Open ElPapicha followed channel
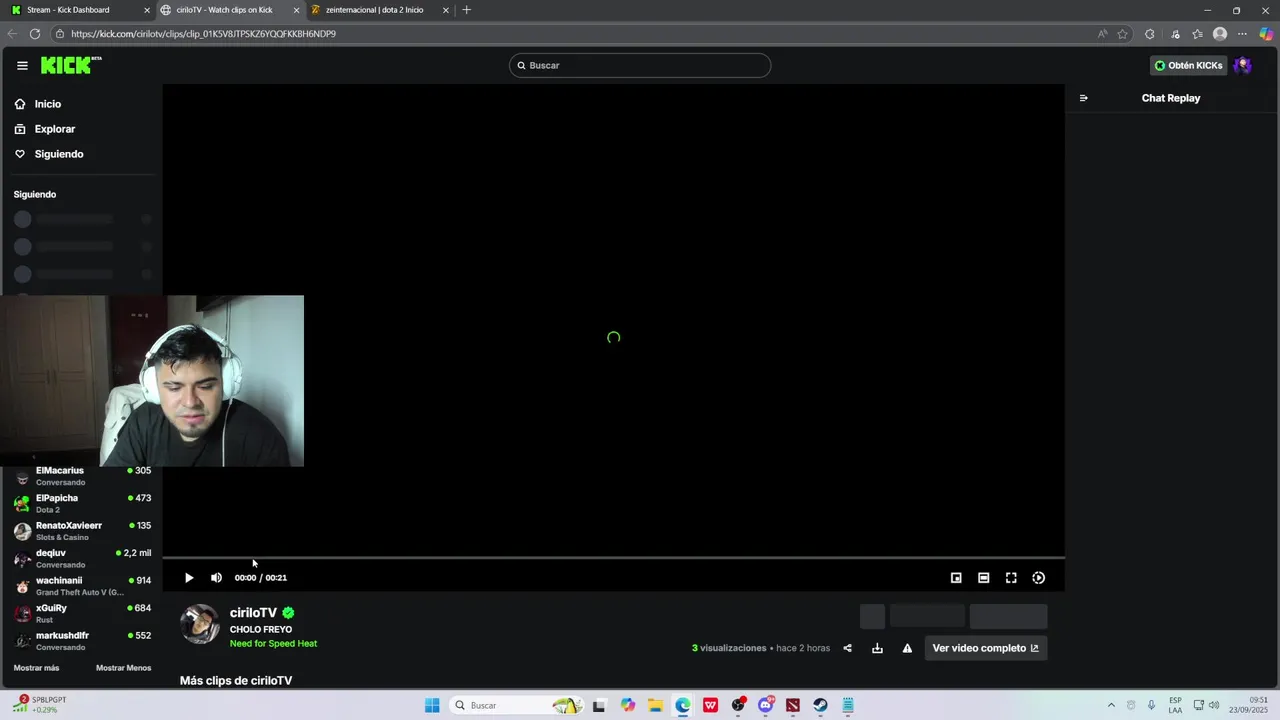1280x720 pixels. tap(82, 503)
